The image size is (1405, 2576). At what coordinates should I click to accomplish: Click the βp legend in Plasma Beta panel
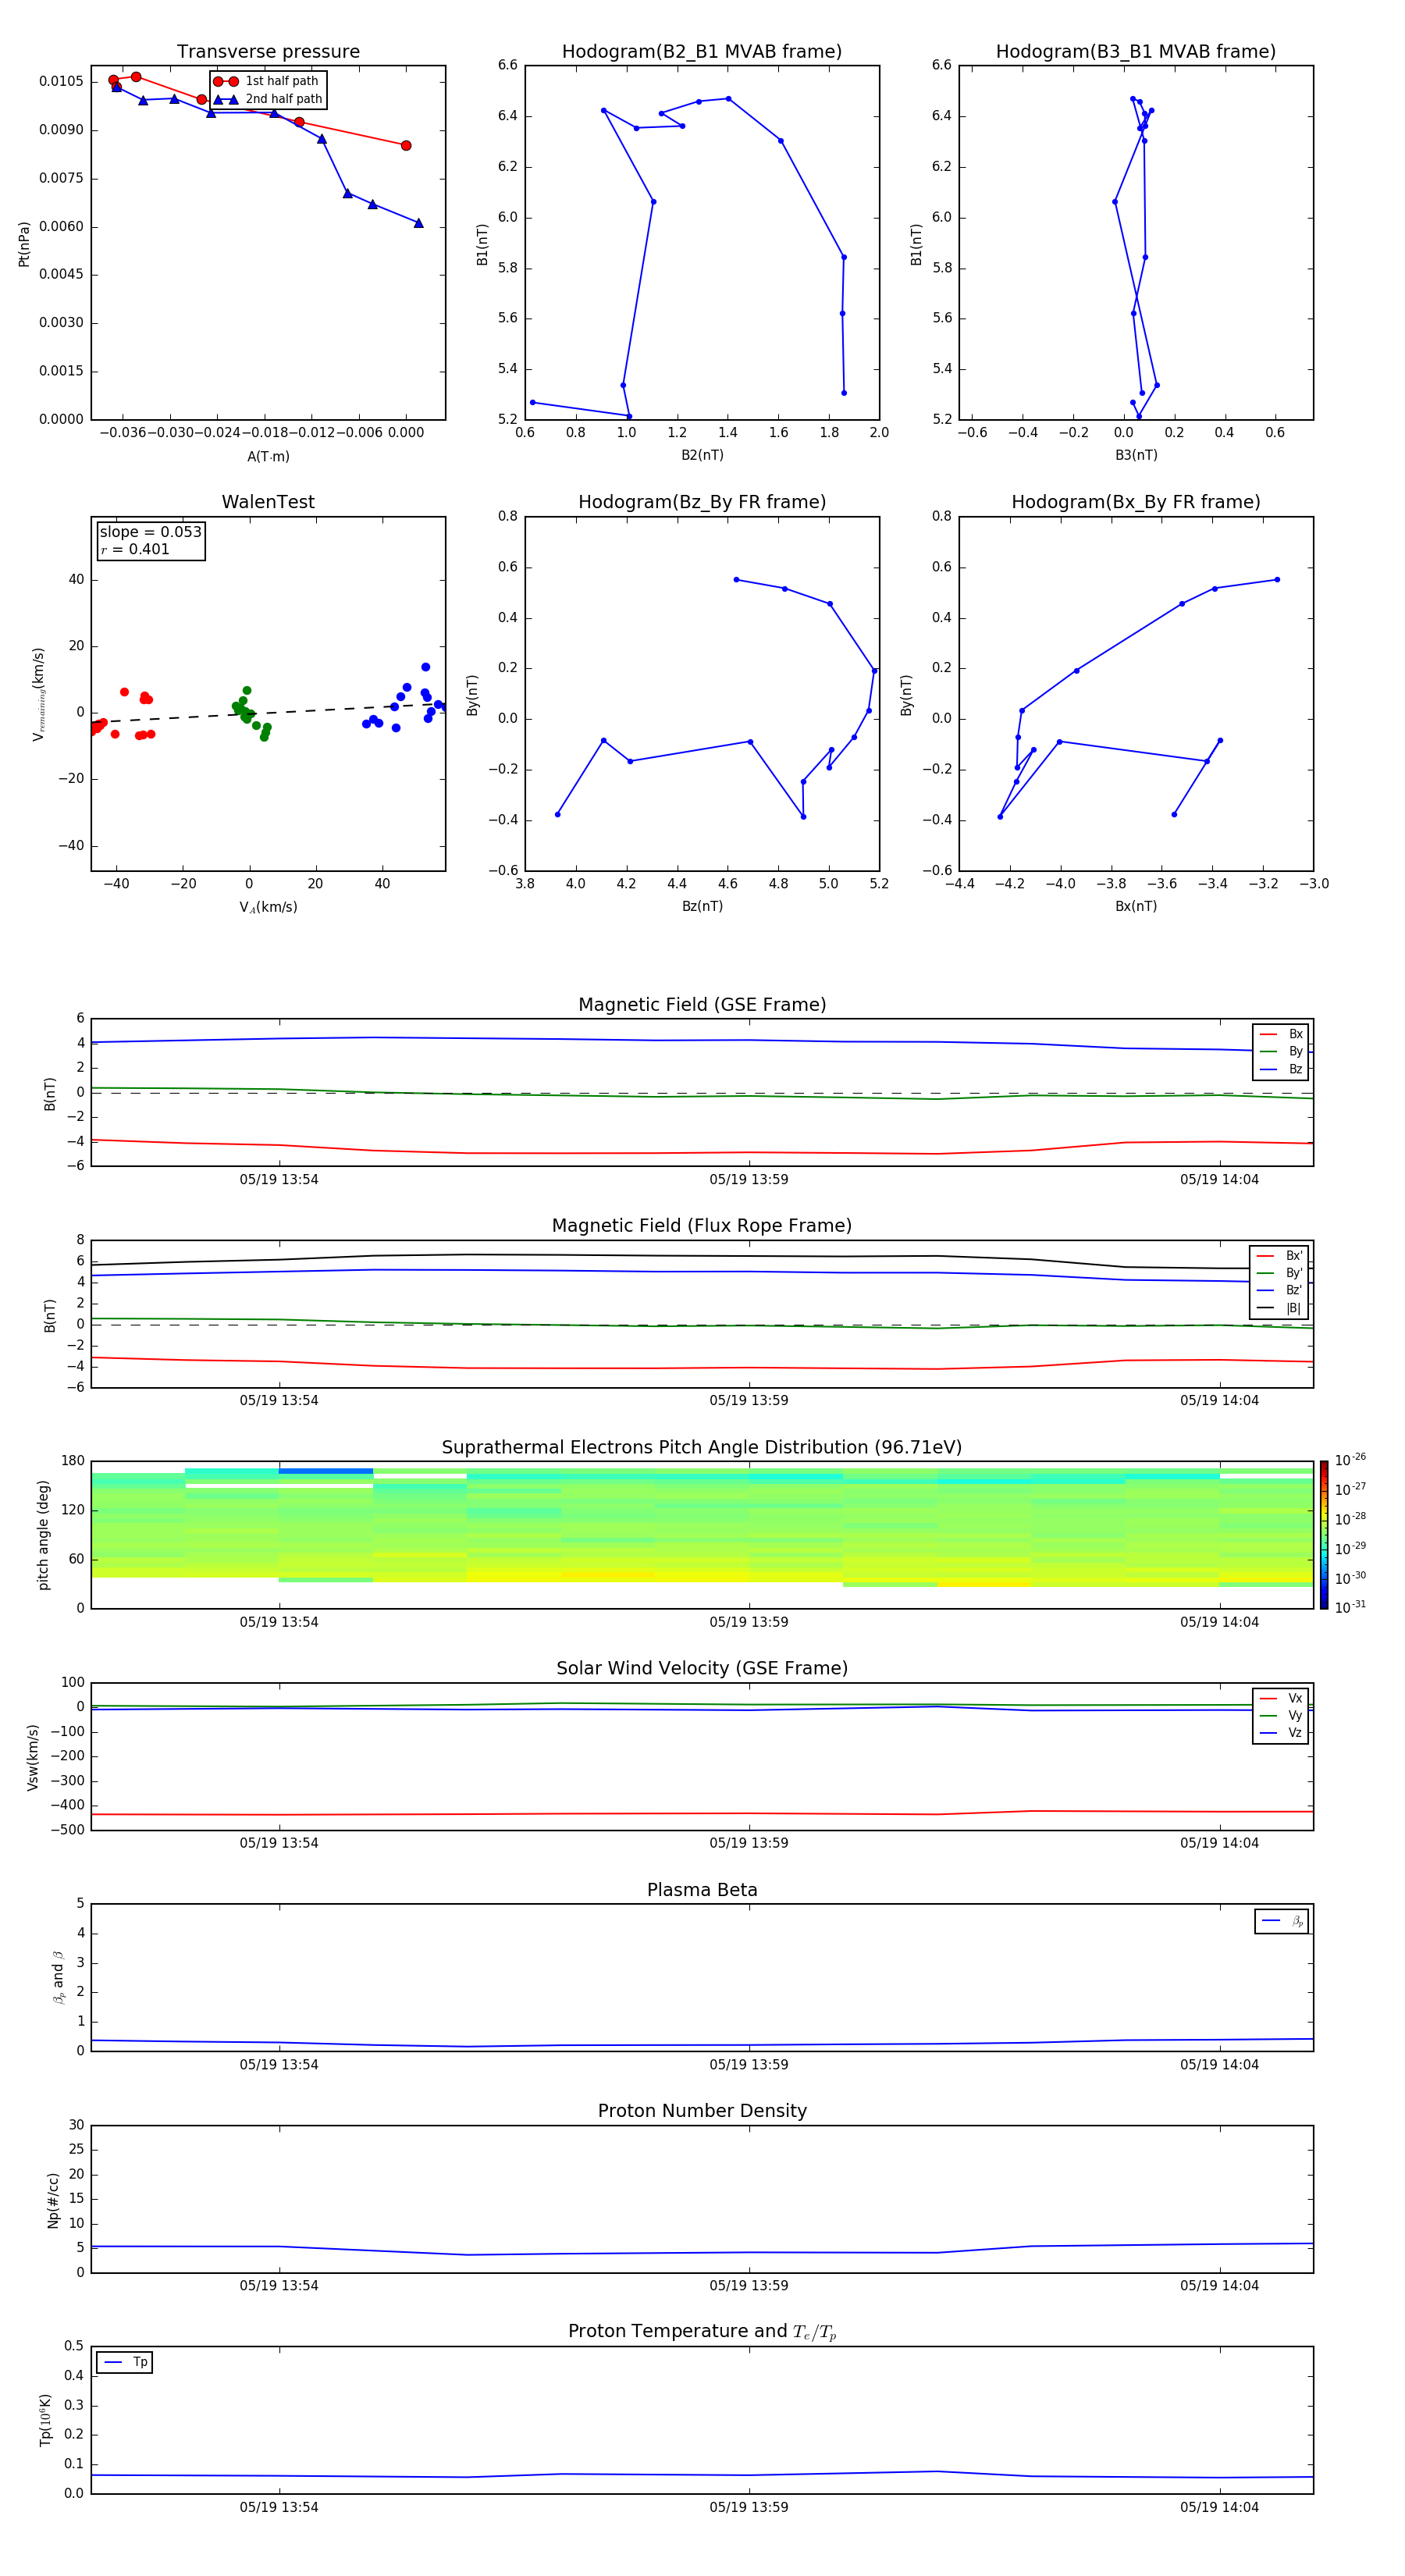coord(1282,1921)
